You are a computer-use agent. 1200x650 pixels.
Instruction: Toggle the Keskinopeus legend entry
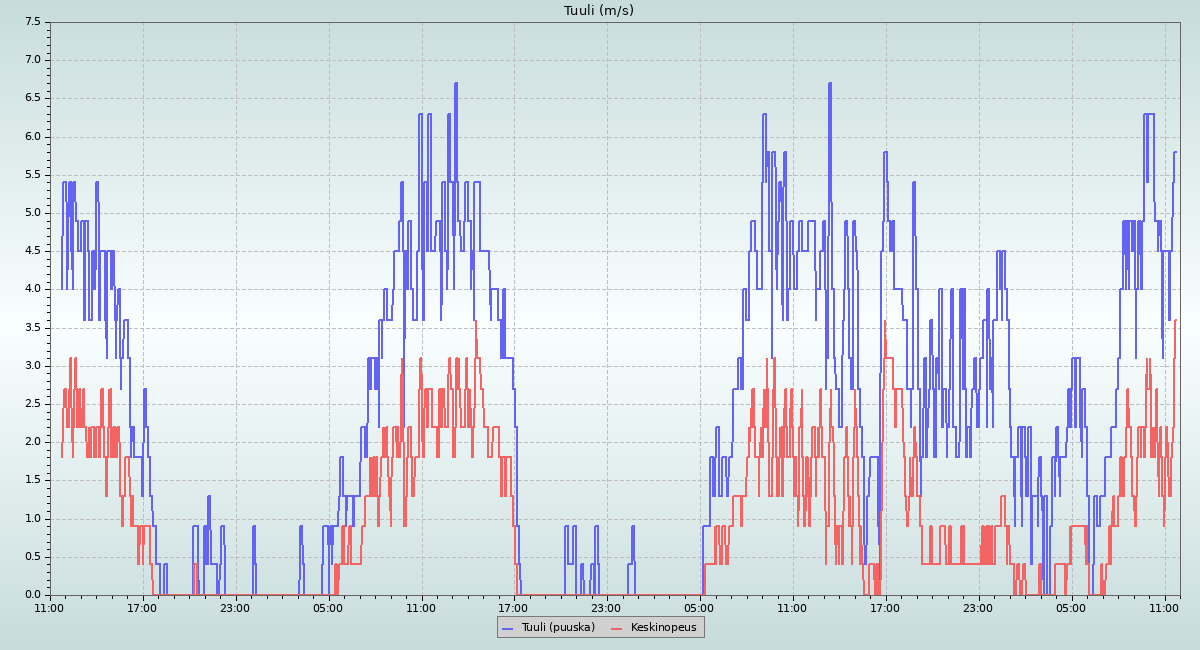[x=663, y=627]
